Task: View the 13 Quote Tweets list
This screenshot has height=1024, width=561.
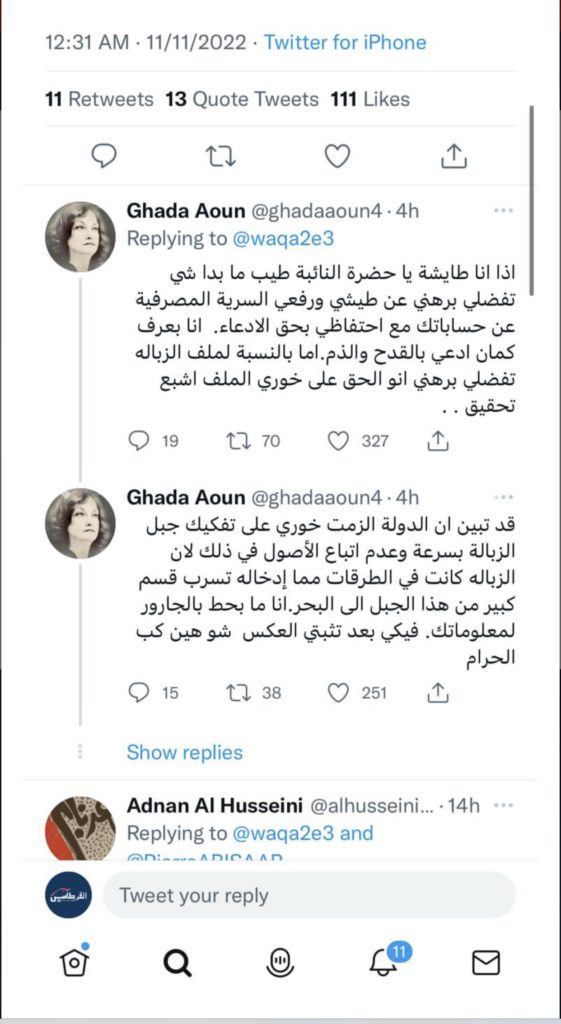Action: click(242, 99)
